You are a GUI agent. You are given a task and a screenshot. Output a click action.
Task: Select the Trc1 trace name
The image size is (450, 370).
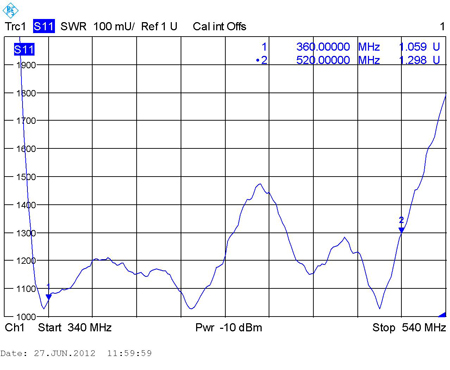click(x=15, y=26)
